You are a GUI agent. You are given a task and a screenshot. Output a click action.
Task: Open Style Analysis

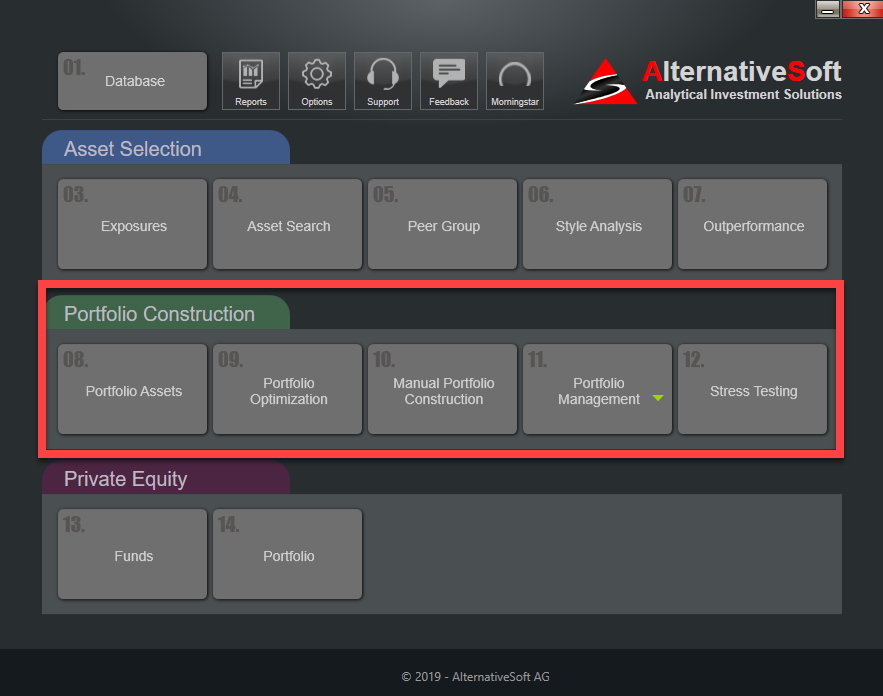pyautogui.click(x=597, y=224)
